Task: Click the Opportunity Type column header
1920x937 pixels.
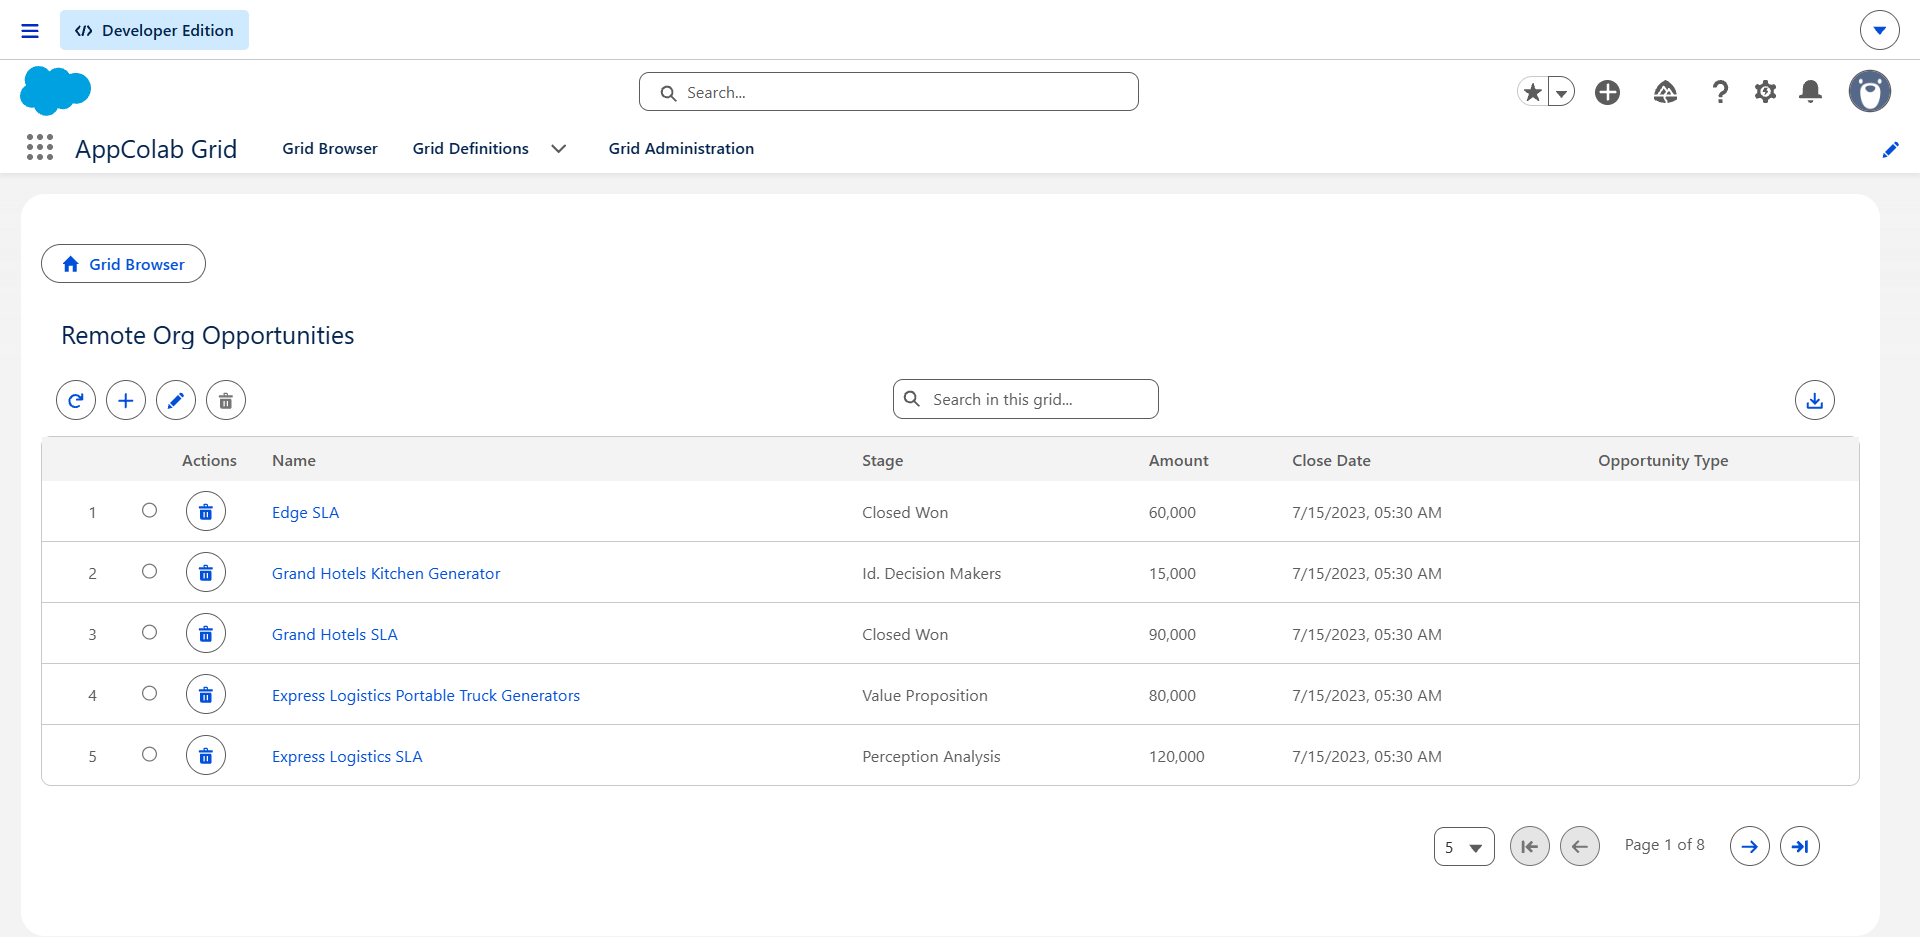Action: [1663, 460]
